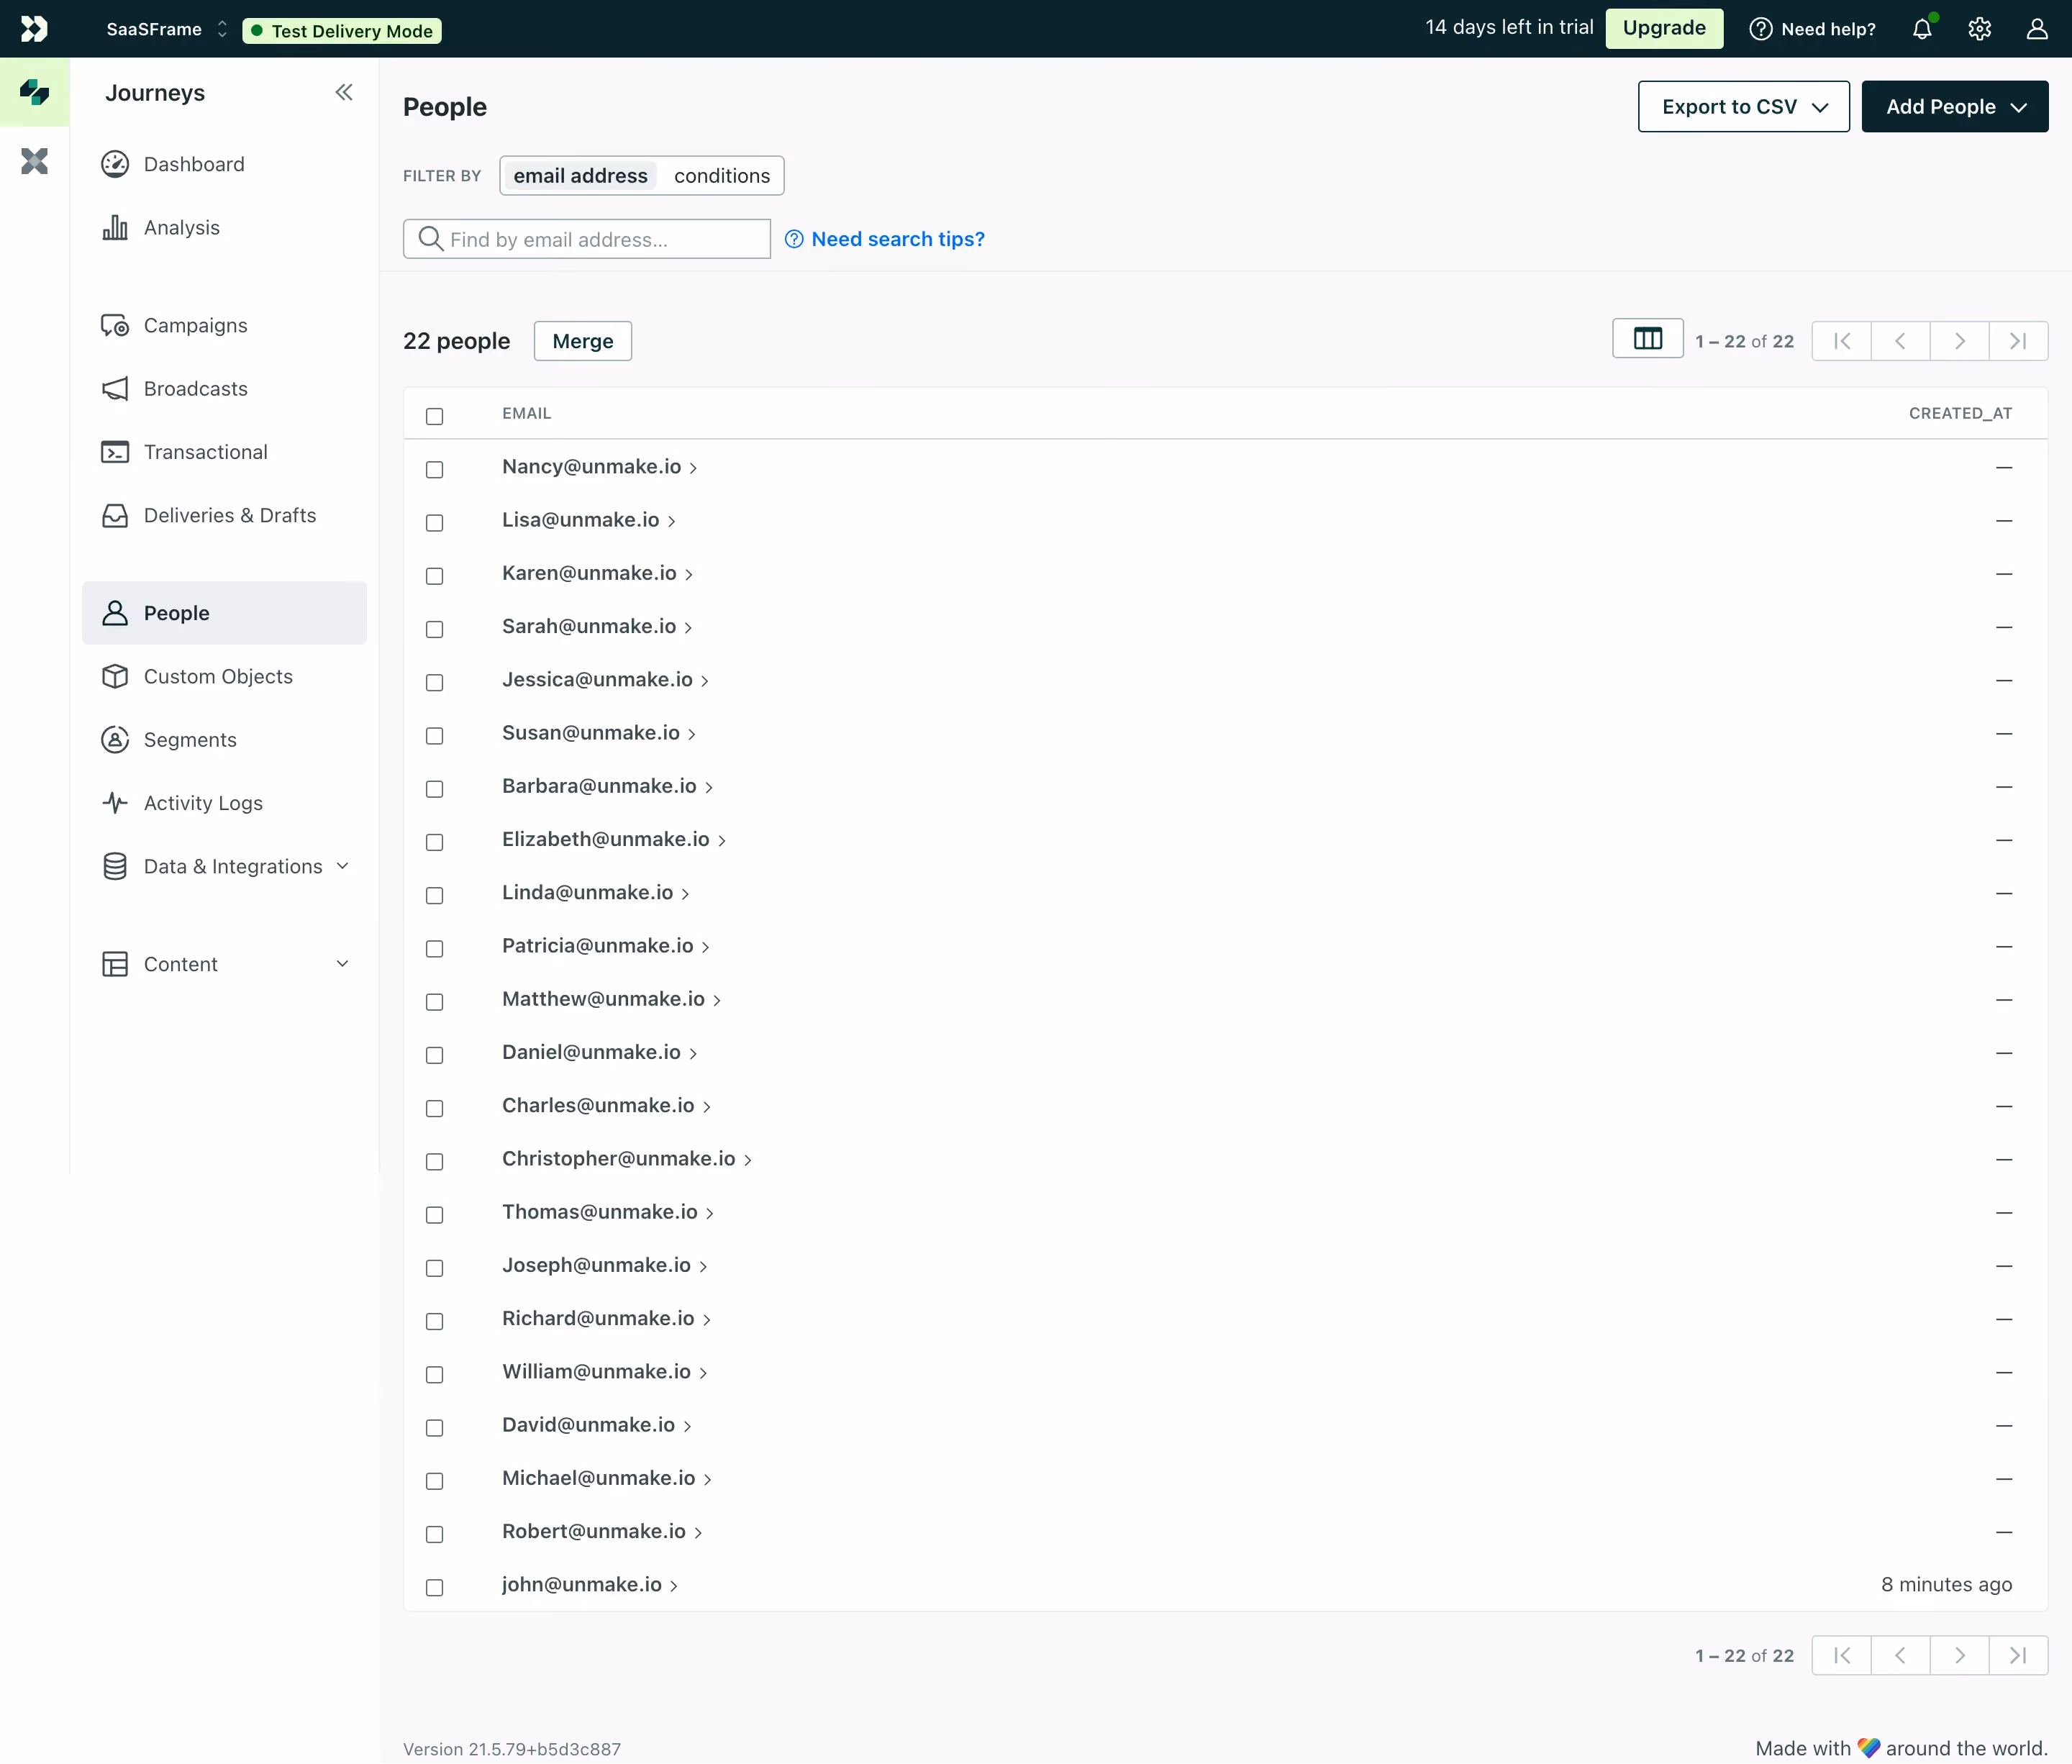Expand the Content menu
The image size is (2072, 1764).
(x=342, y=964)
